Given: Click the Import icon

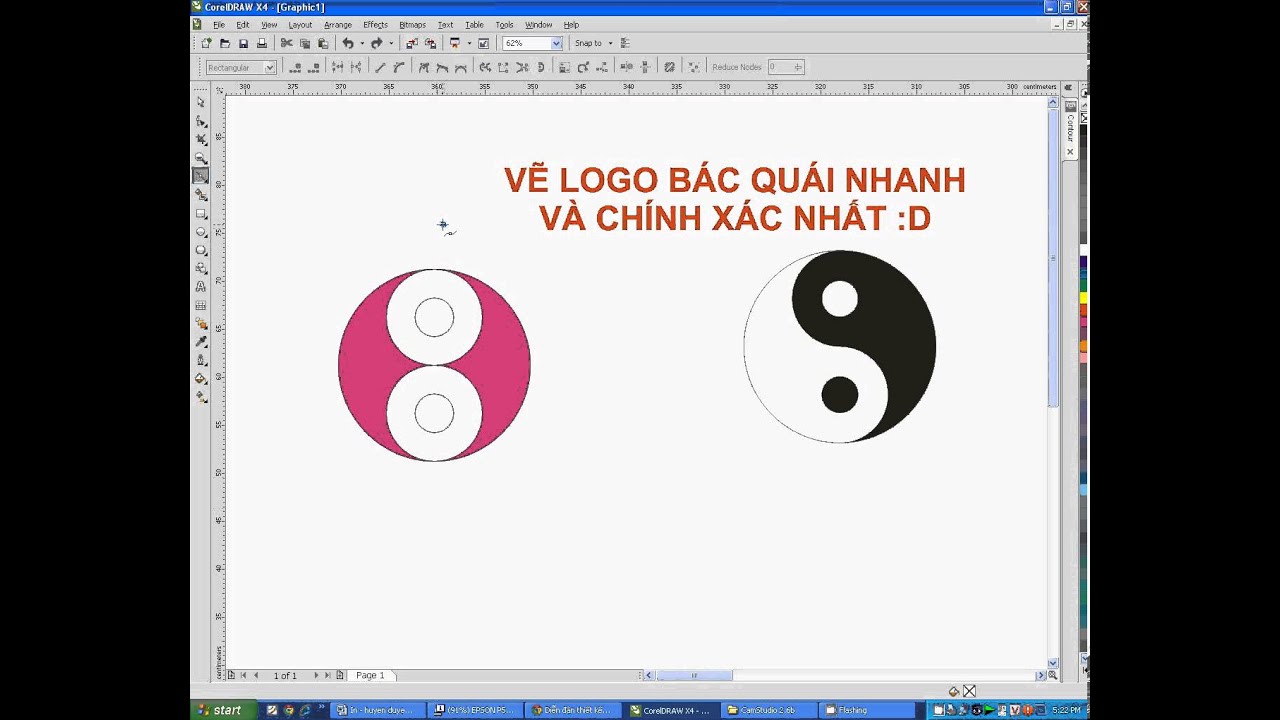Looking at the screenshot, I should coord(411,43).
